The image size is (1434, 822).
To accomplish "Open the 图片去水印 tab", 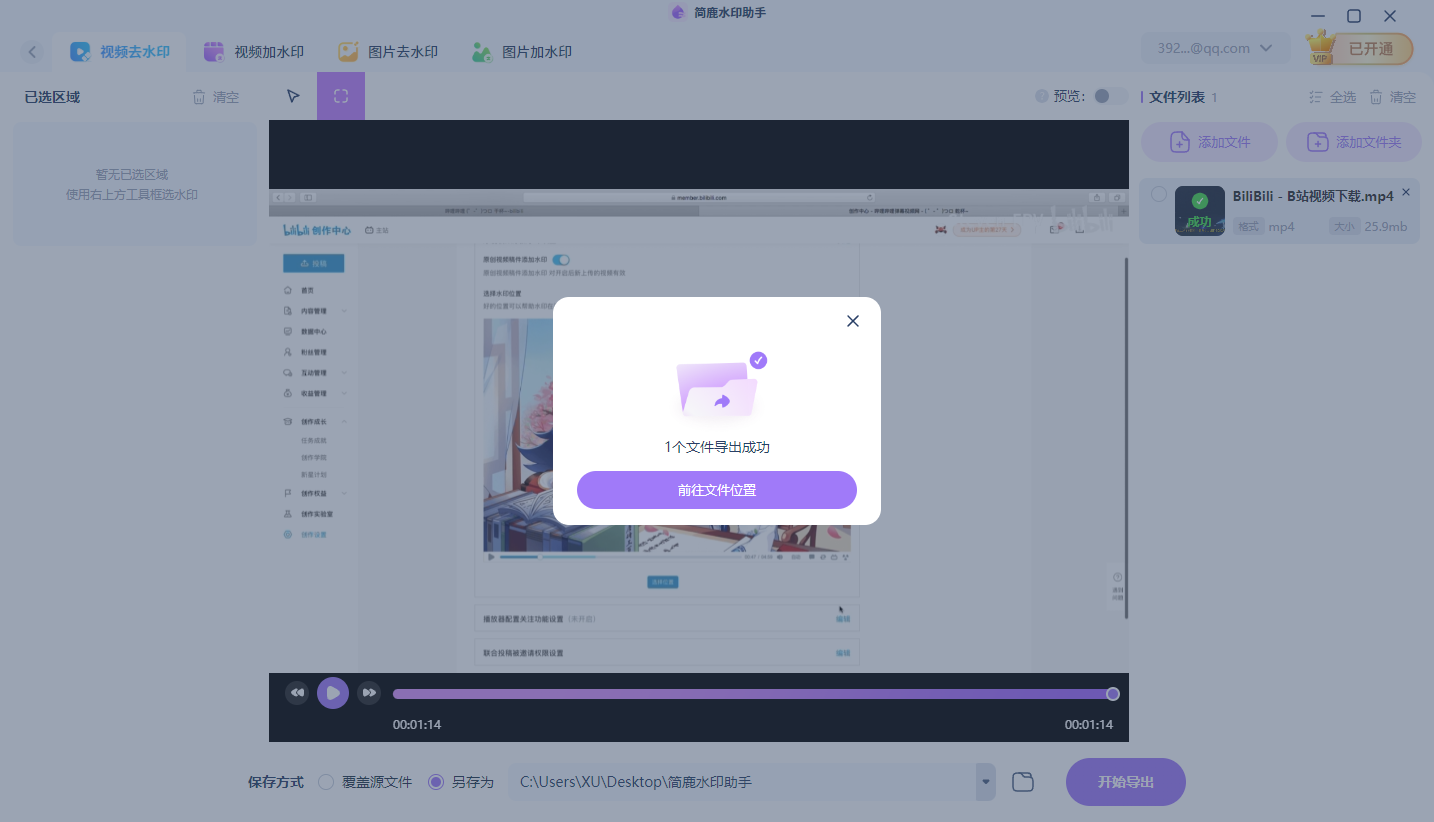I will (388, 52).
